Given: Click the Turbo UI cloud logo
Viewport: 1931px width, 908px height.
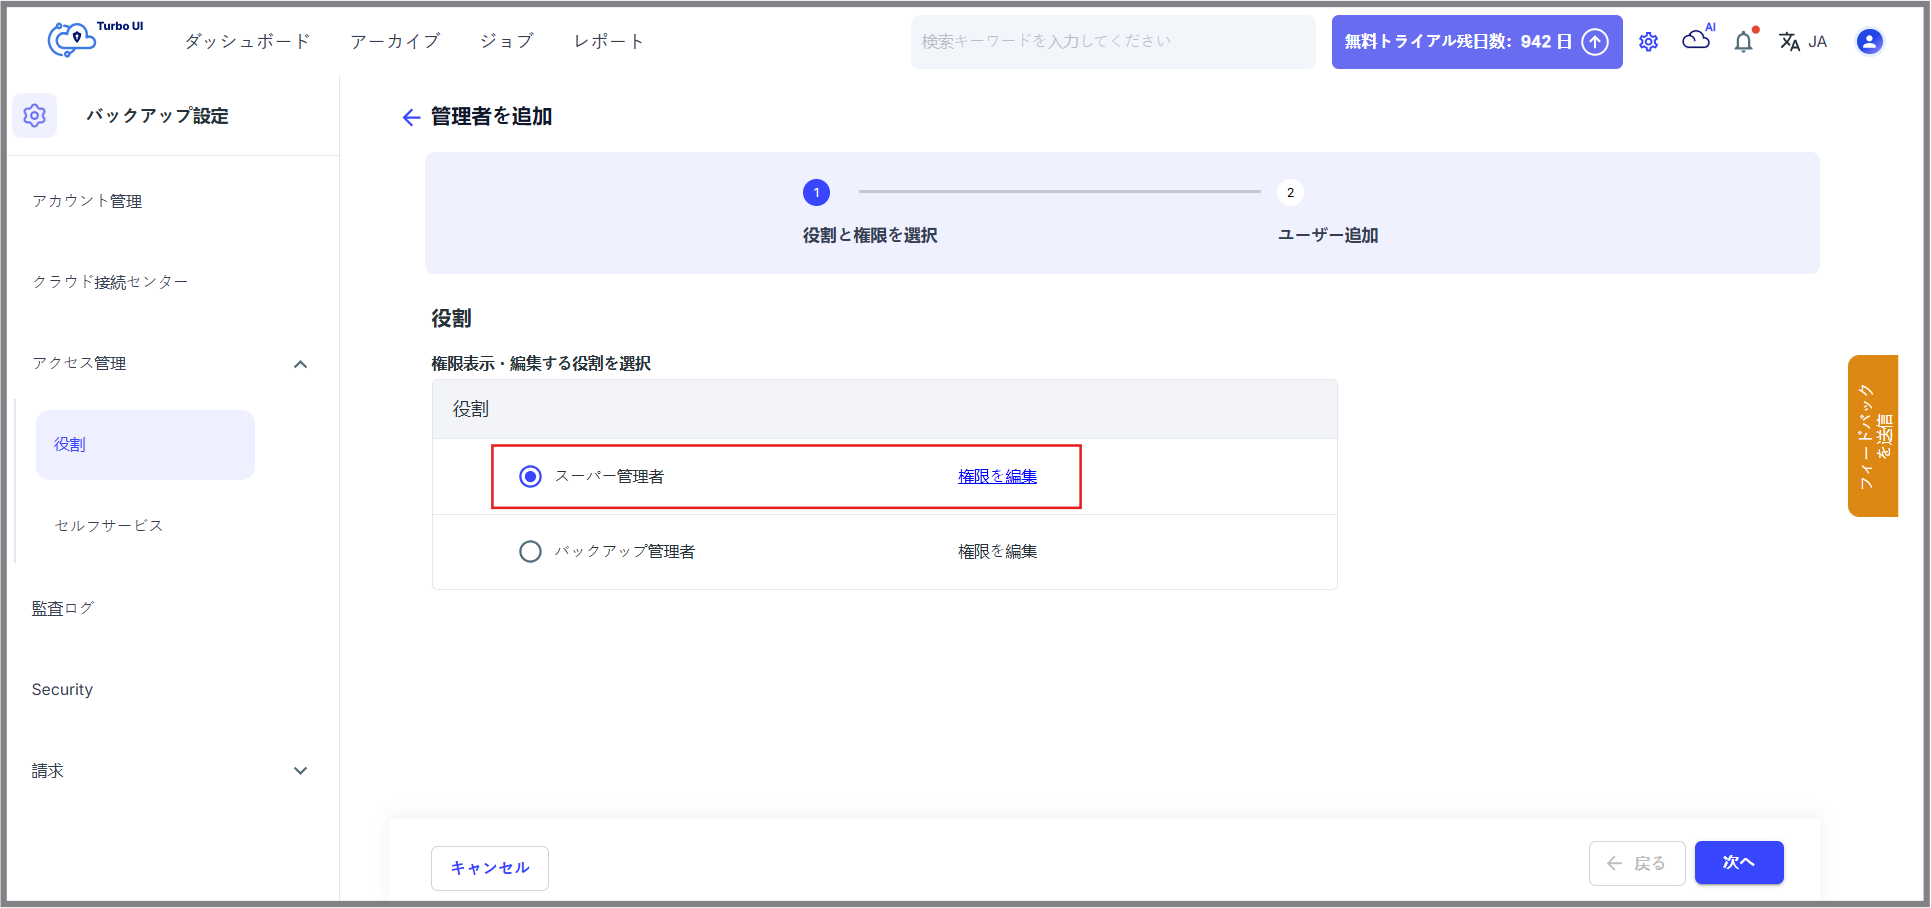Looking at the screenshot, I should [74, 40].
